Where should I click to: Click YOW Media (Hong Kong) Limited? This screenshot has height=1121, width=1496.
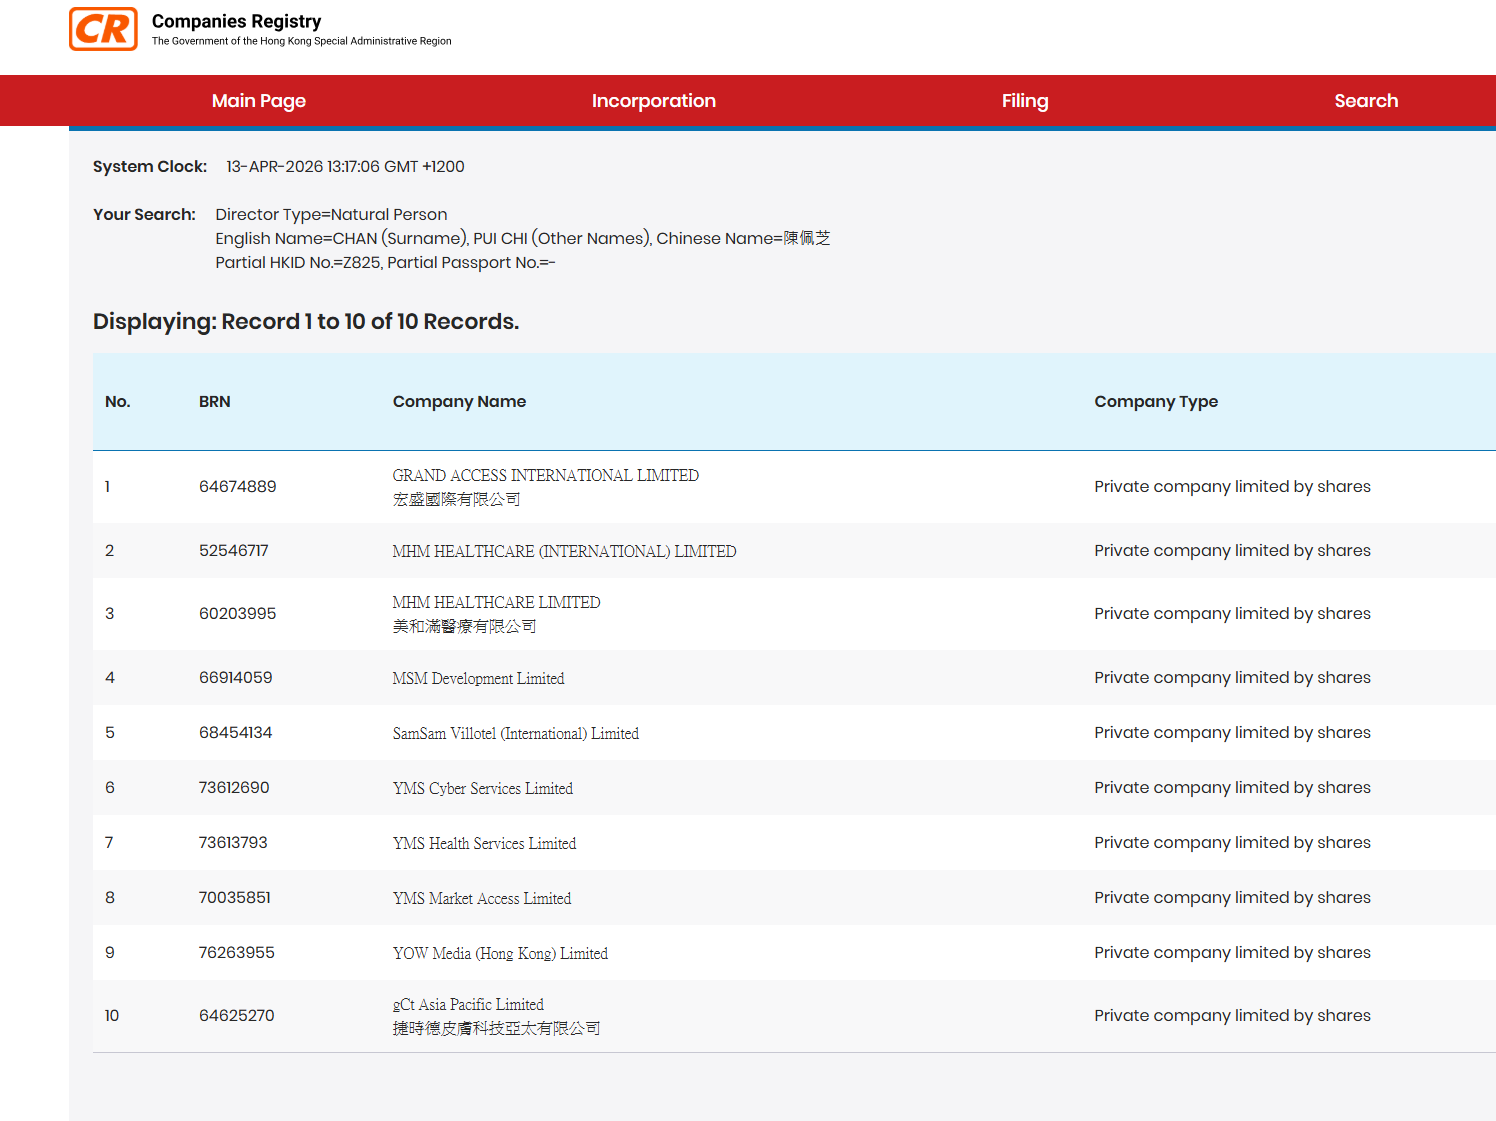(500, 953)
